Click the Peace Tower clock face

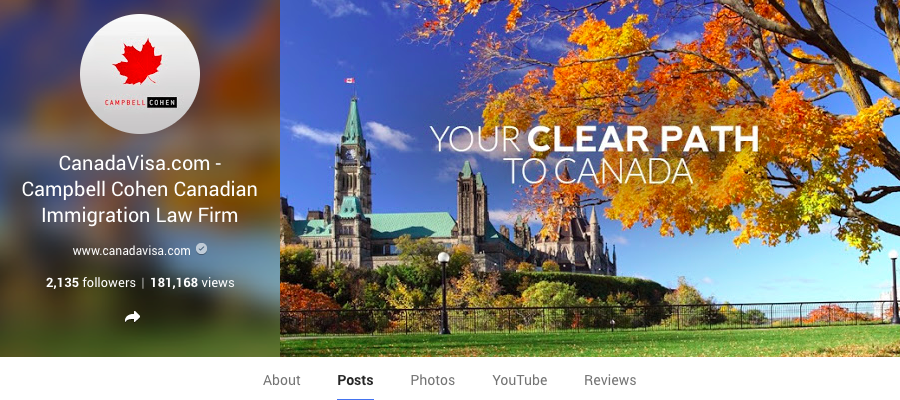pyautogui.click(x=351, y=154)
